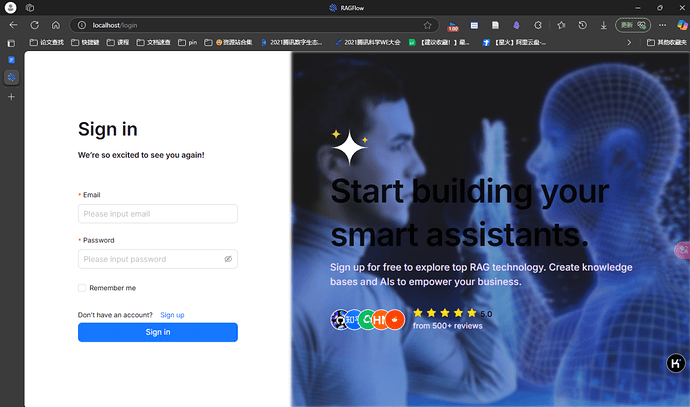Check the Remember me checkbox
This screenshot has height=407, width=690.
click(82, 288)
